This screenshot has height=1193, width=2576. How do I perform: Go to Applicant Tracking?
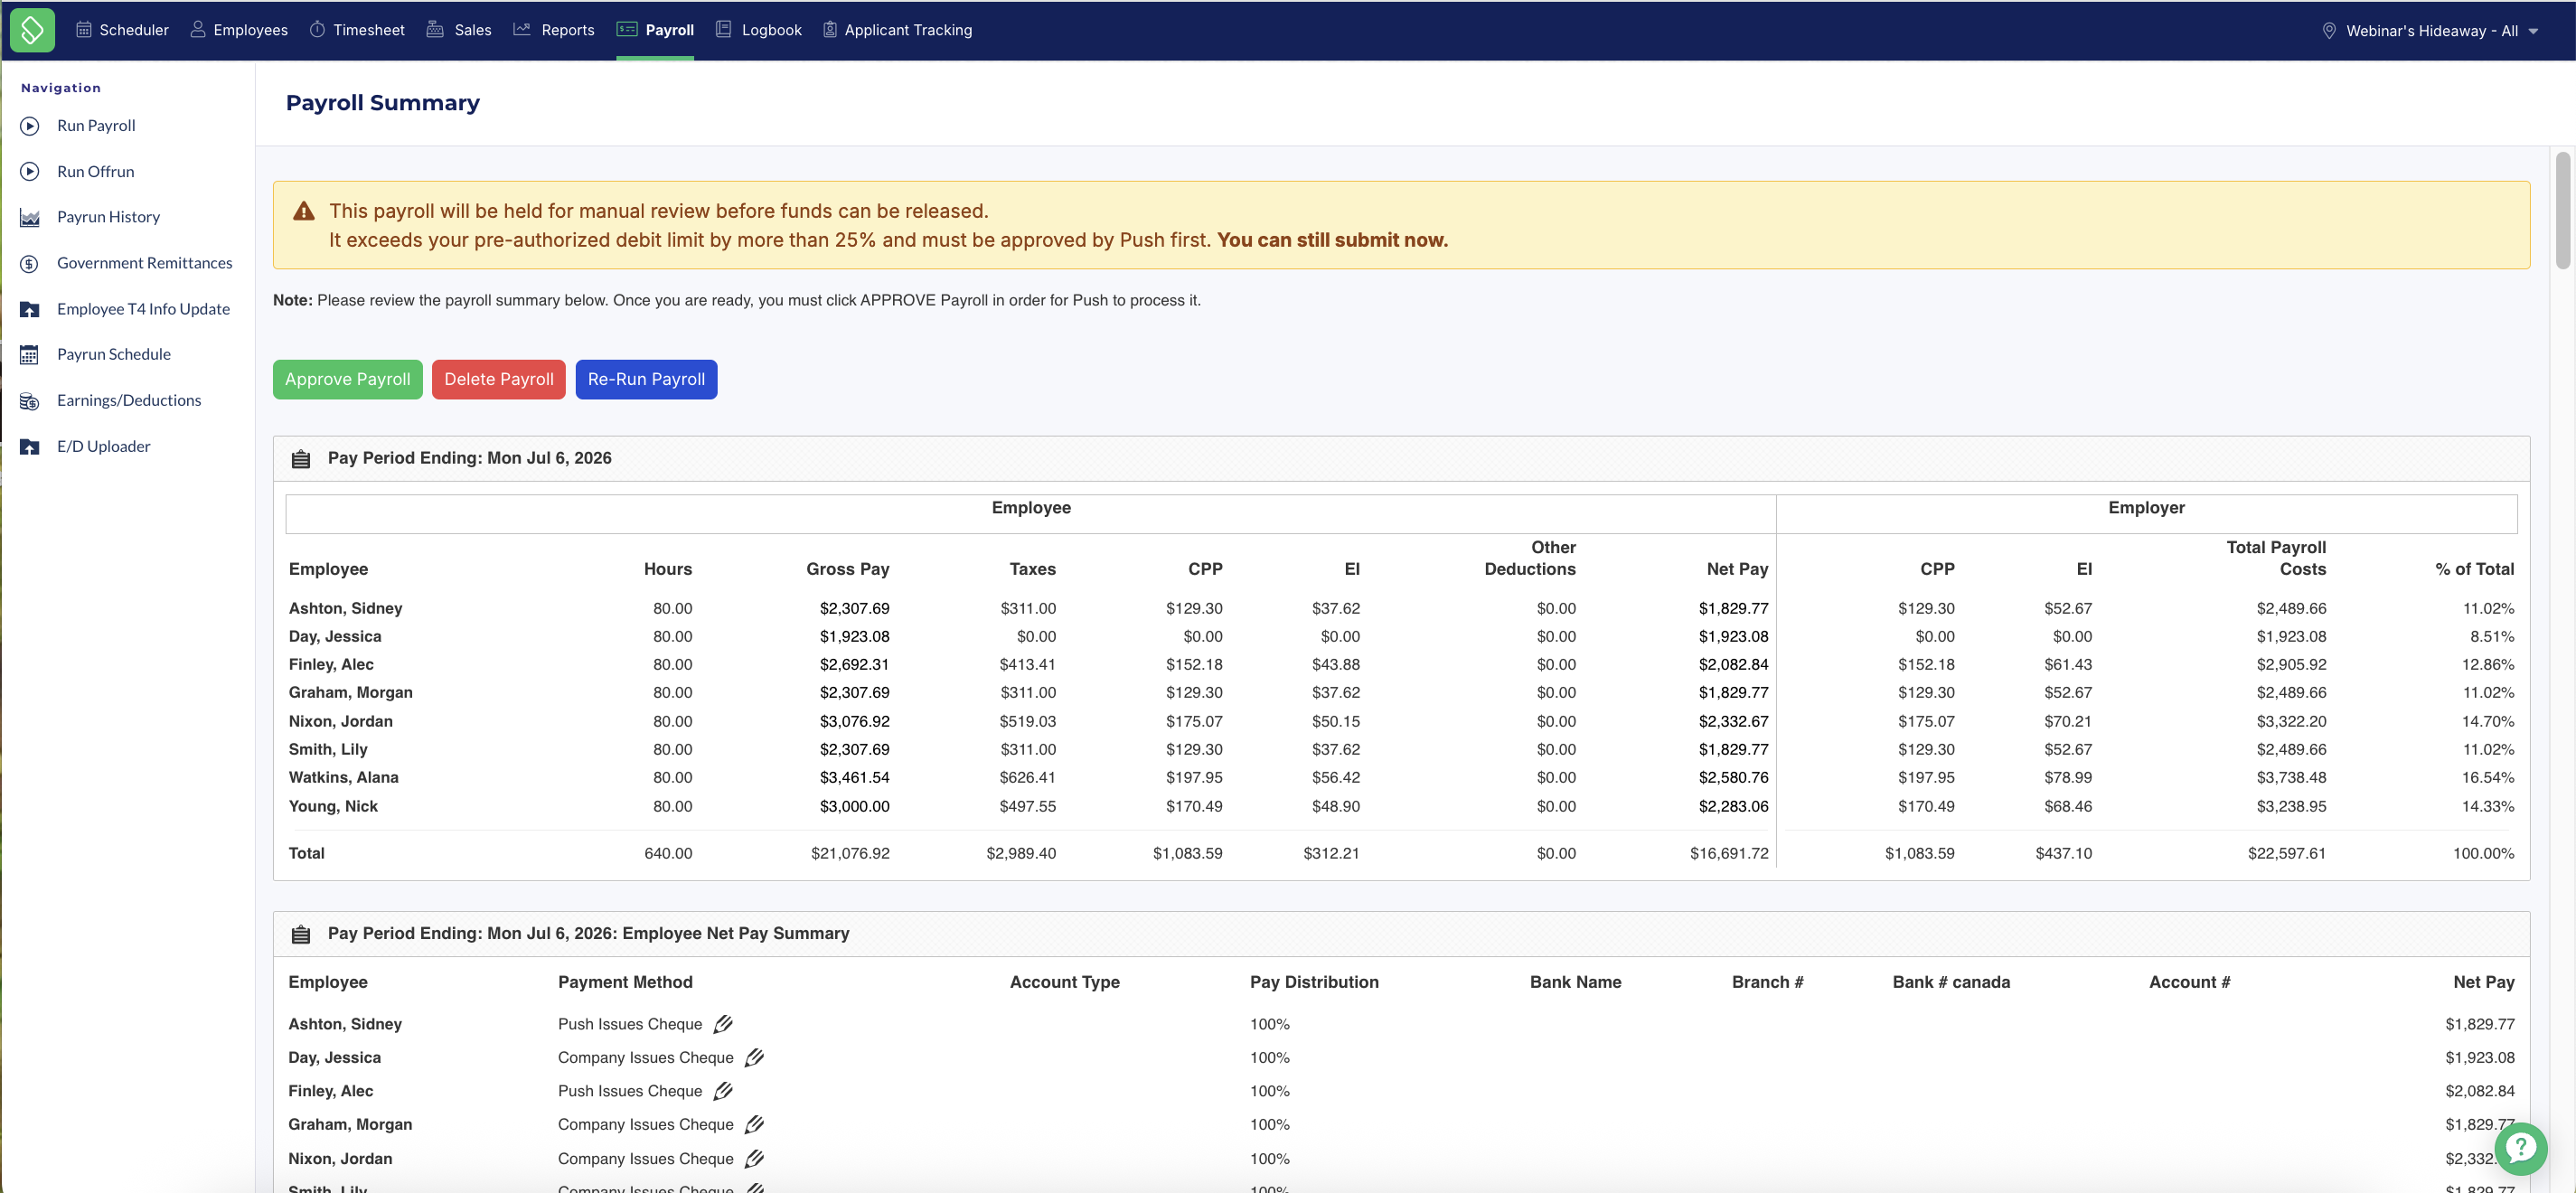(x=897, y=30)
